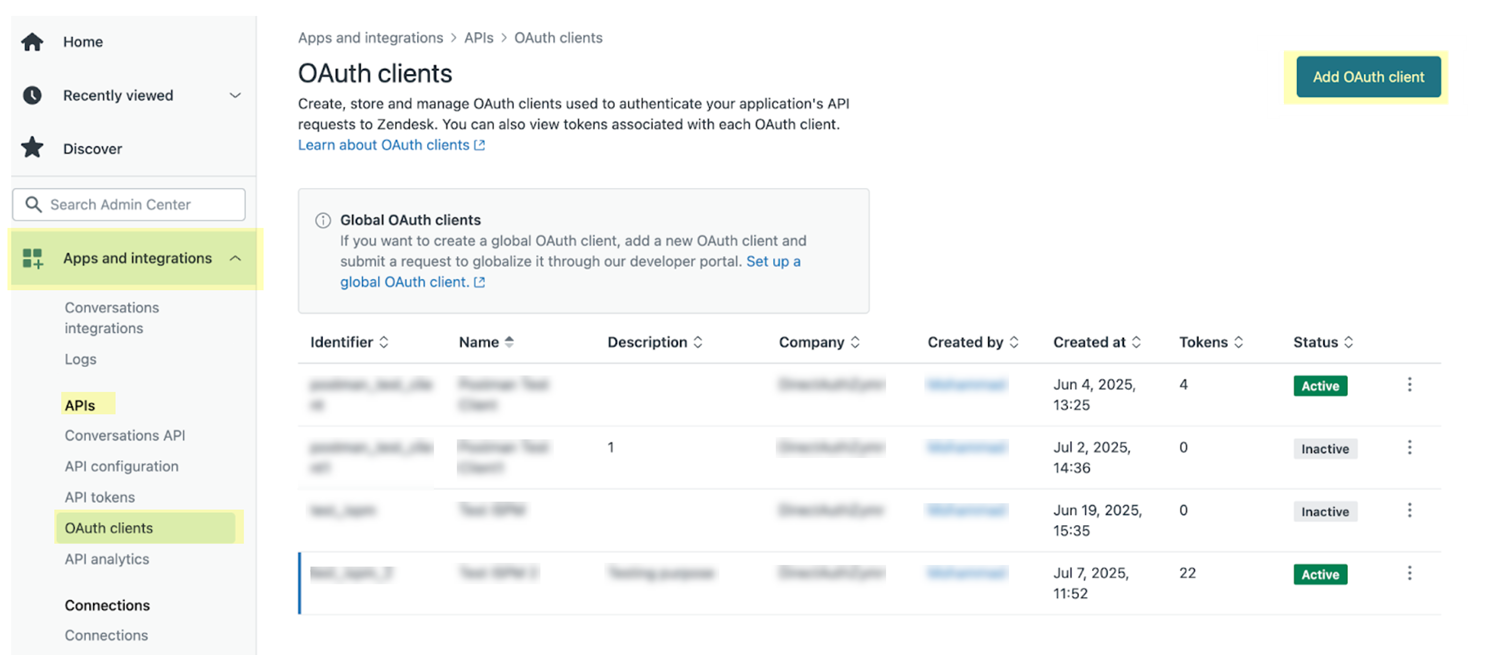Viewport: 1500px width, 655px height.
Task: Sort table by Tokens column
Action: pos(1211,342)
